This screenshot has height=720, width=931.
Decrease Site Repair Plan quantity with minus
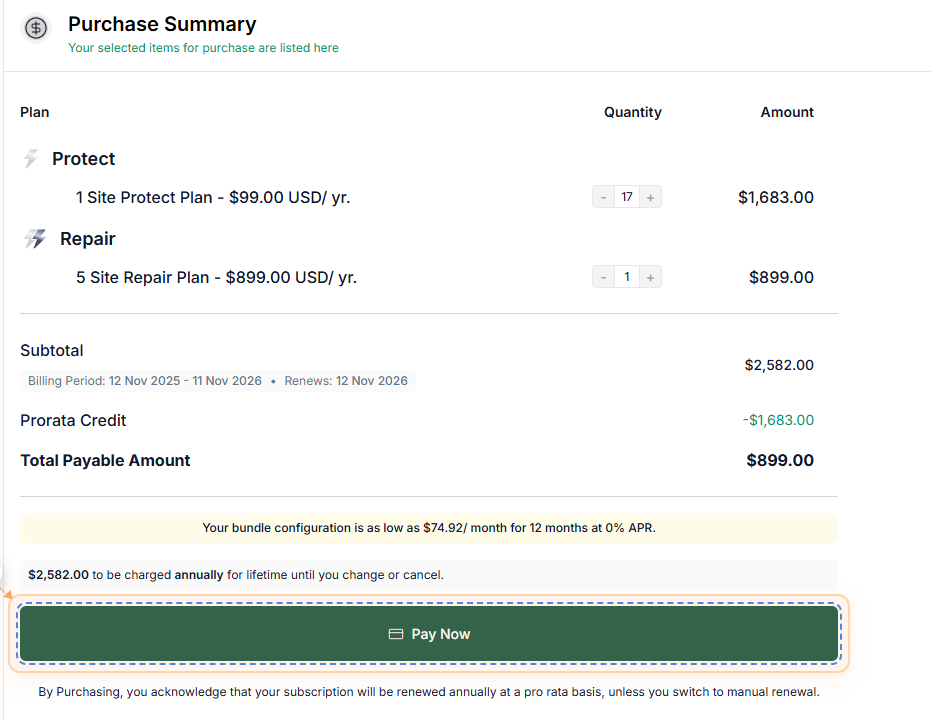[603, 277]
